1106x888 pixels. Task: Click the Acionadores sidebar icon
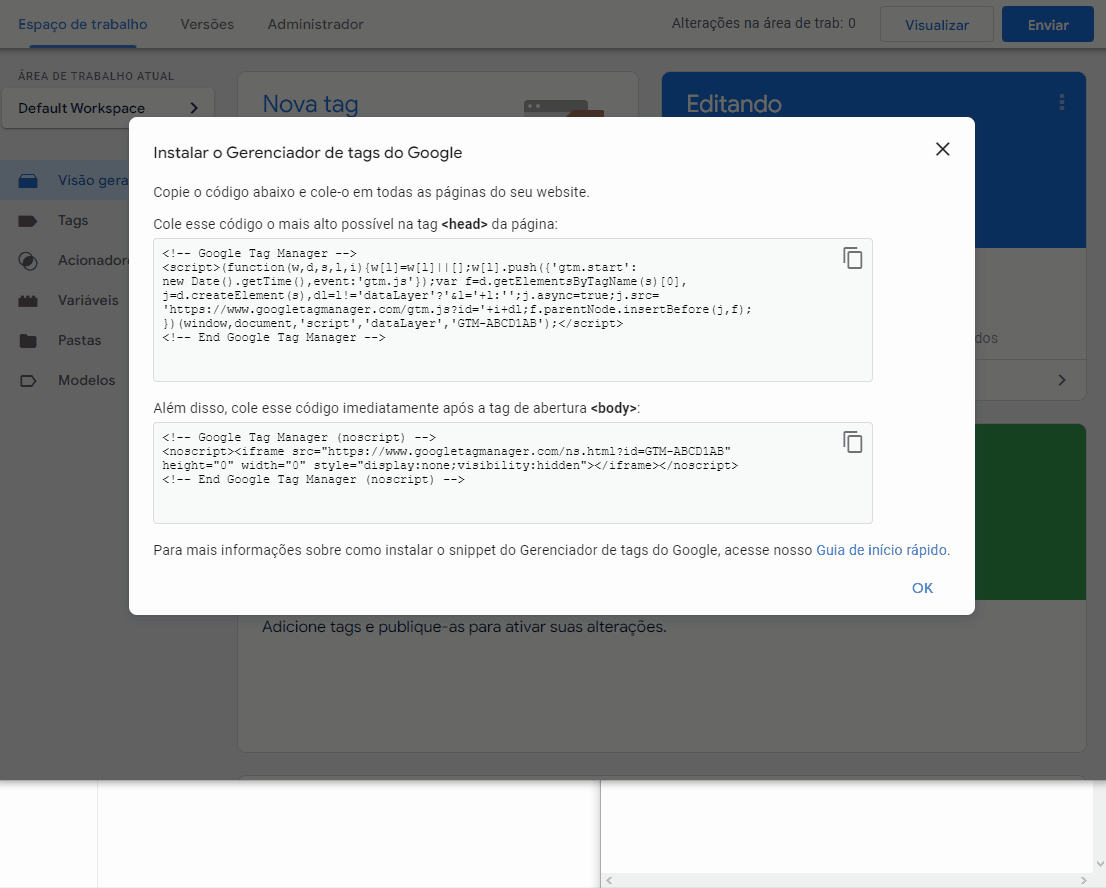click(x=28, y=261)
